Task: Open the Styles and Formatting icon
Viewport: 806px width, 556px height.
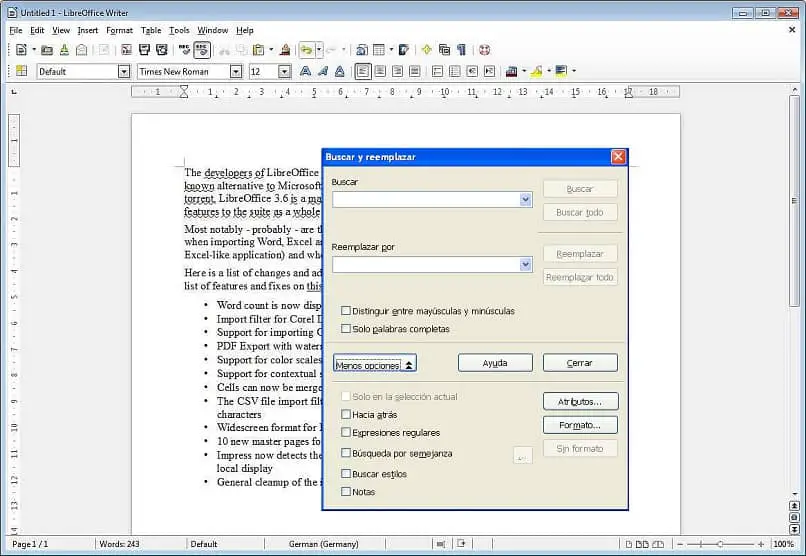Action: pyautogui.click(x=21, y=72)
